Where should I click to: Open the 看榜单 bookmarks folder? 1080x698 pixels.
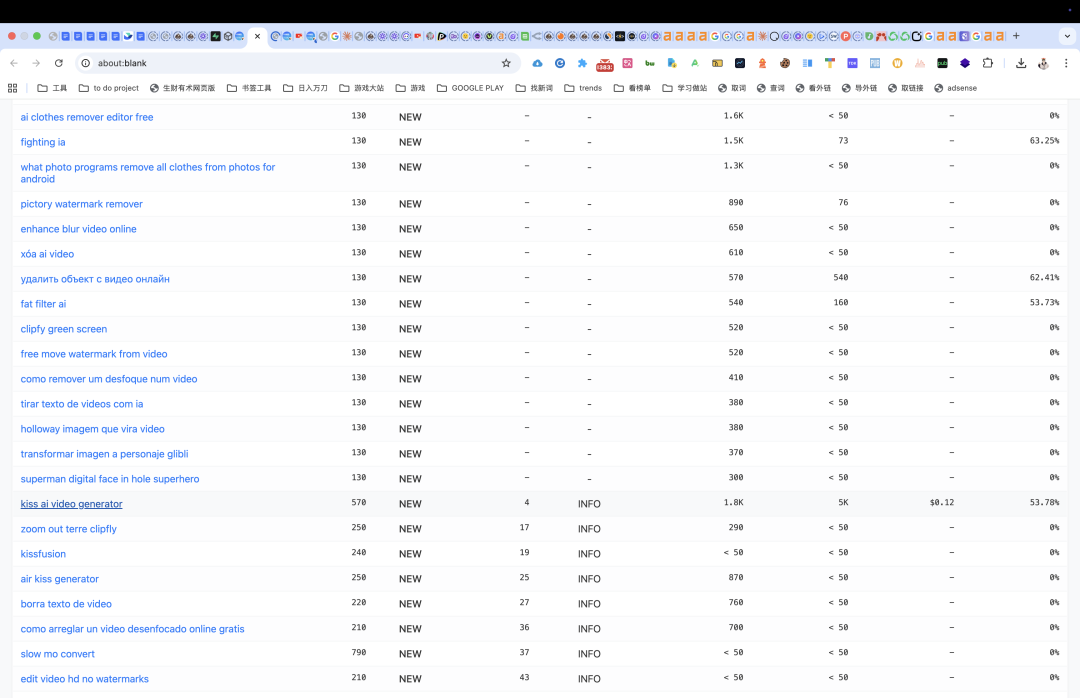click(632, 88)
